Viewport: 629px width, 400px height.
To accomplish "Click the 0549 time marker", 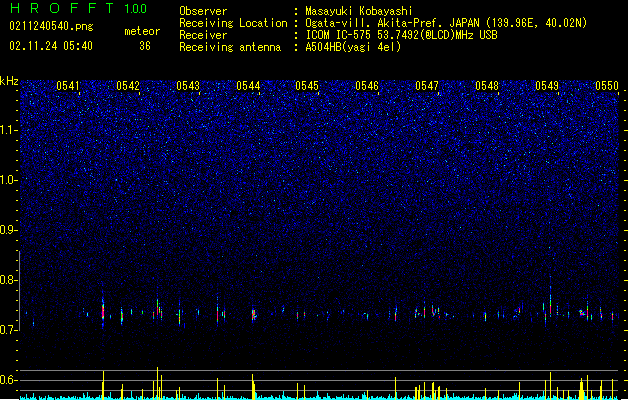I will tap(547, 86).
